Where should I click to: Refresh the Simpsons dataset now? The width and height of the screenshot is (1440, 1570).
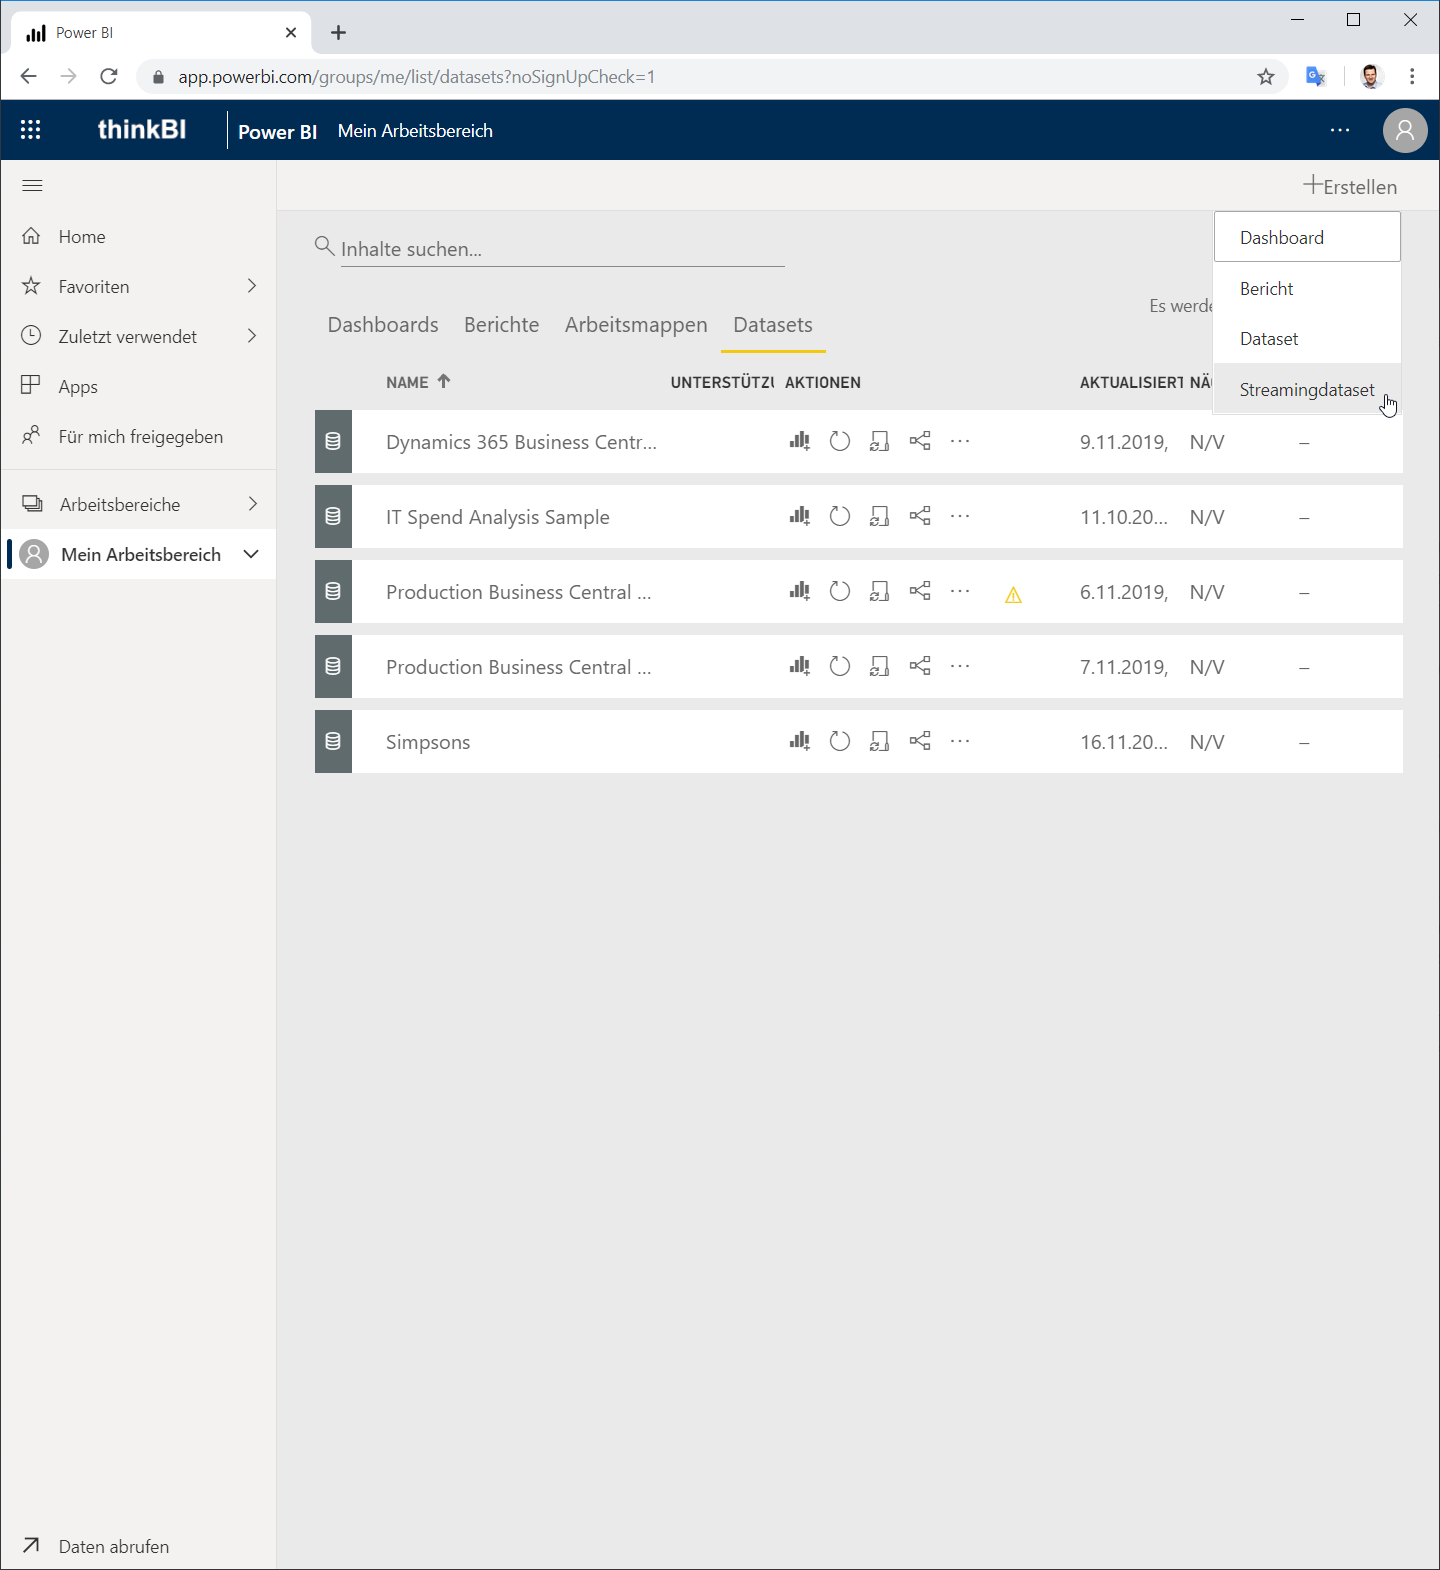tap(840, 741)
